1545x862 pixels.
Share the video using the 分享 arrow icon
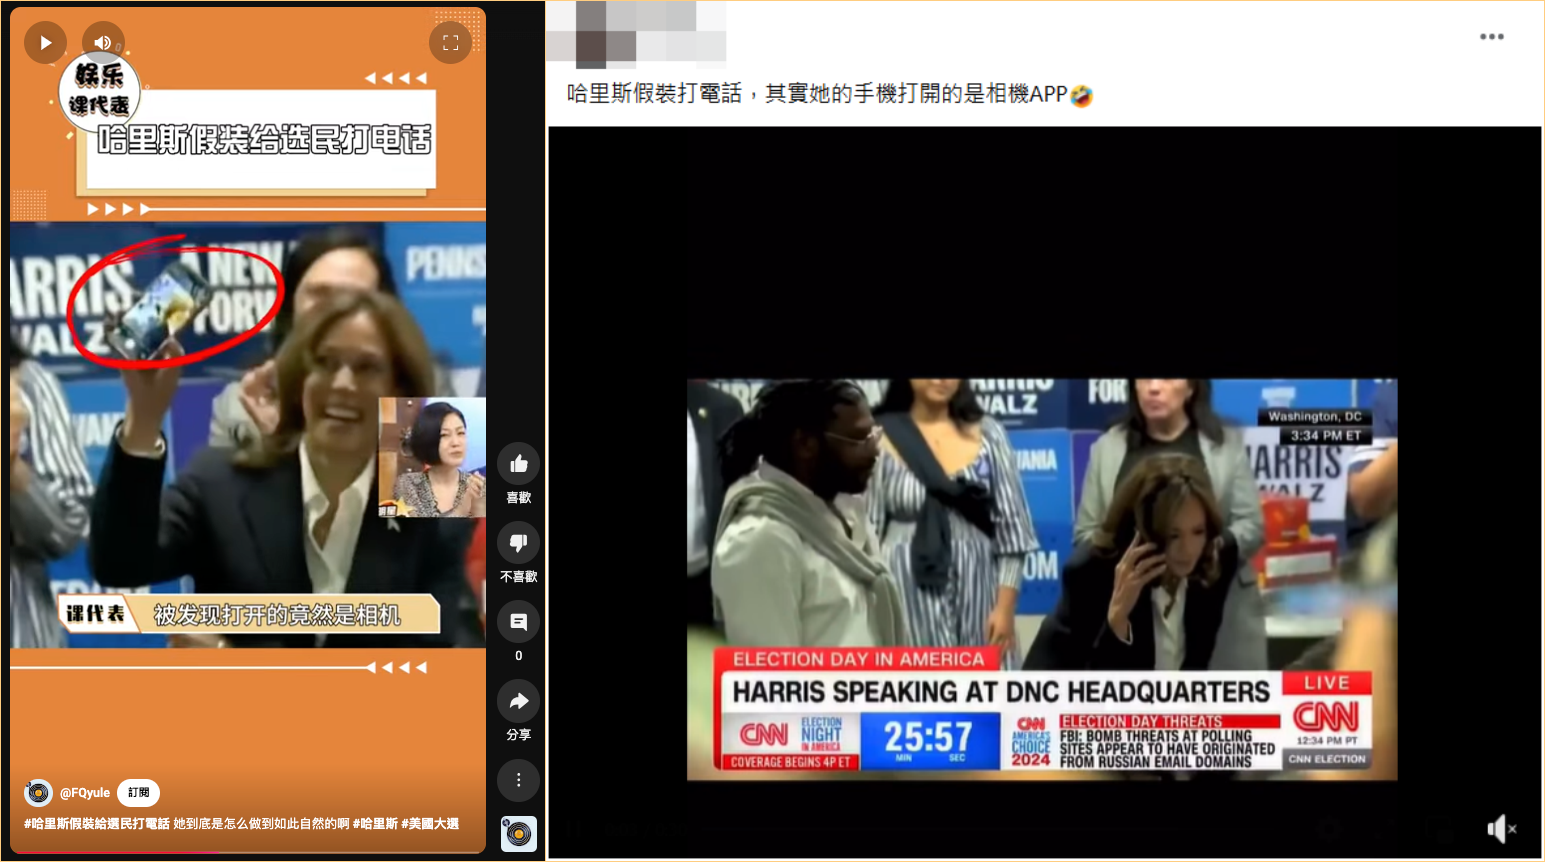(518, 701)
